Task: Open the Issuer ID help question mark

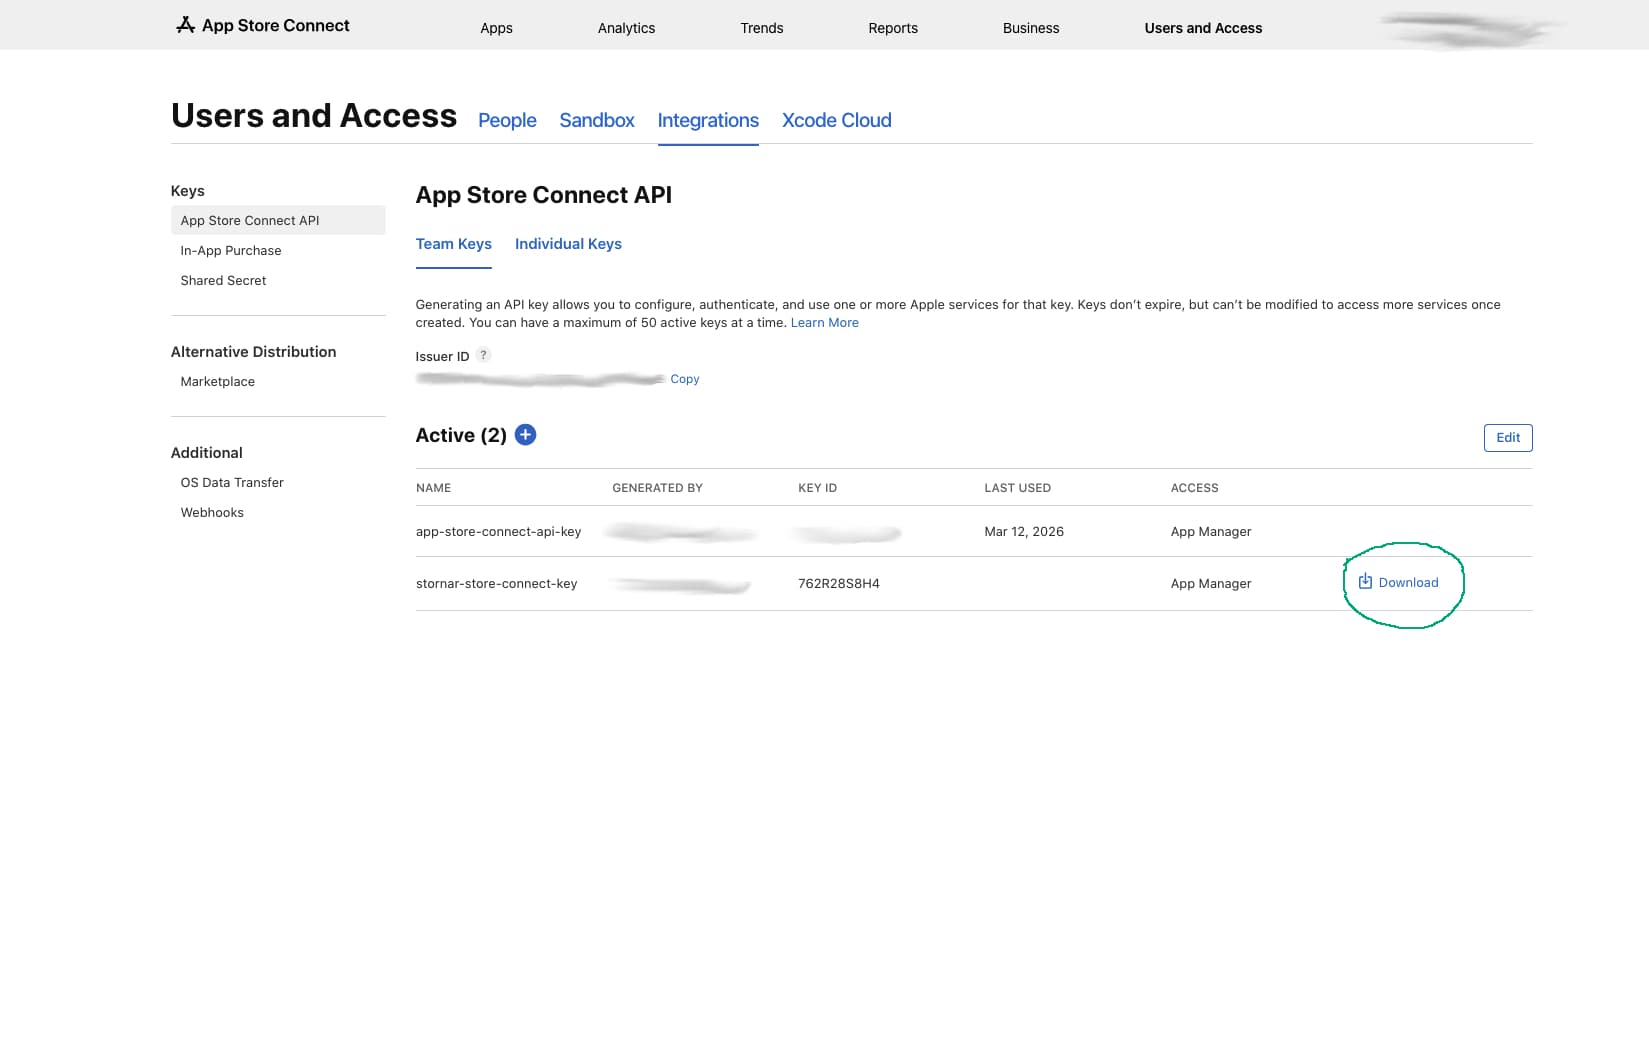Action: [484, 355]
